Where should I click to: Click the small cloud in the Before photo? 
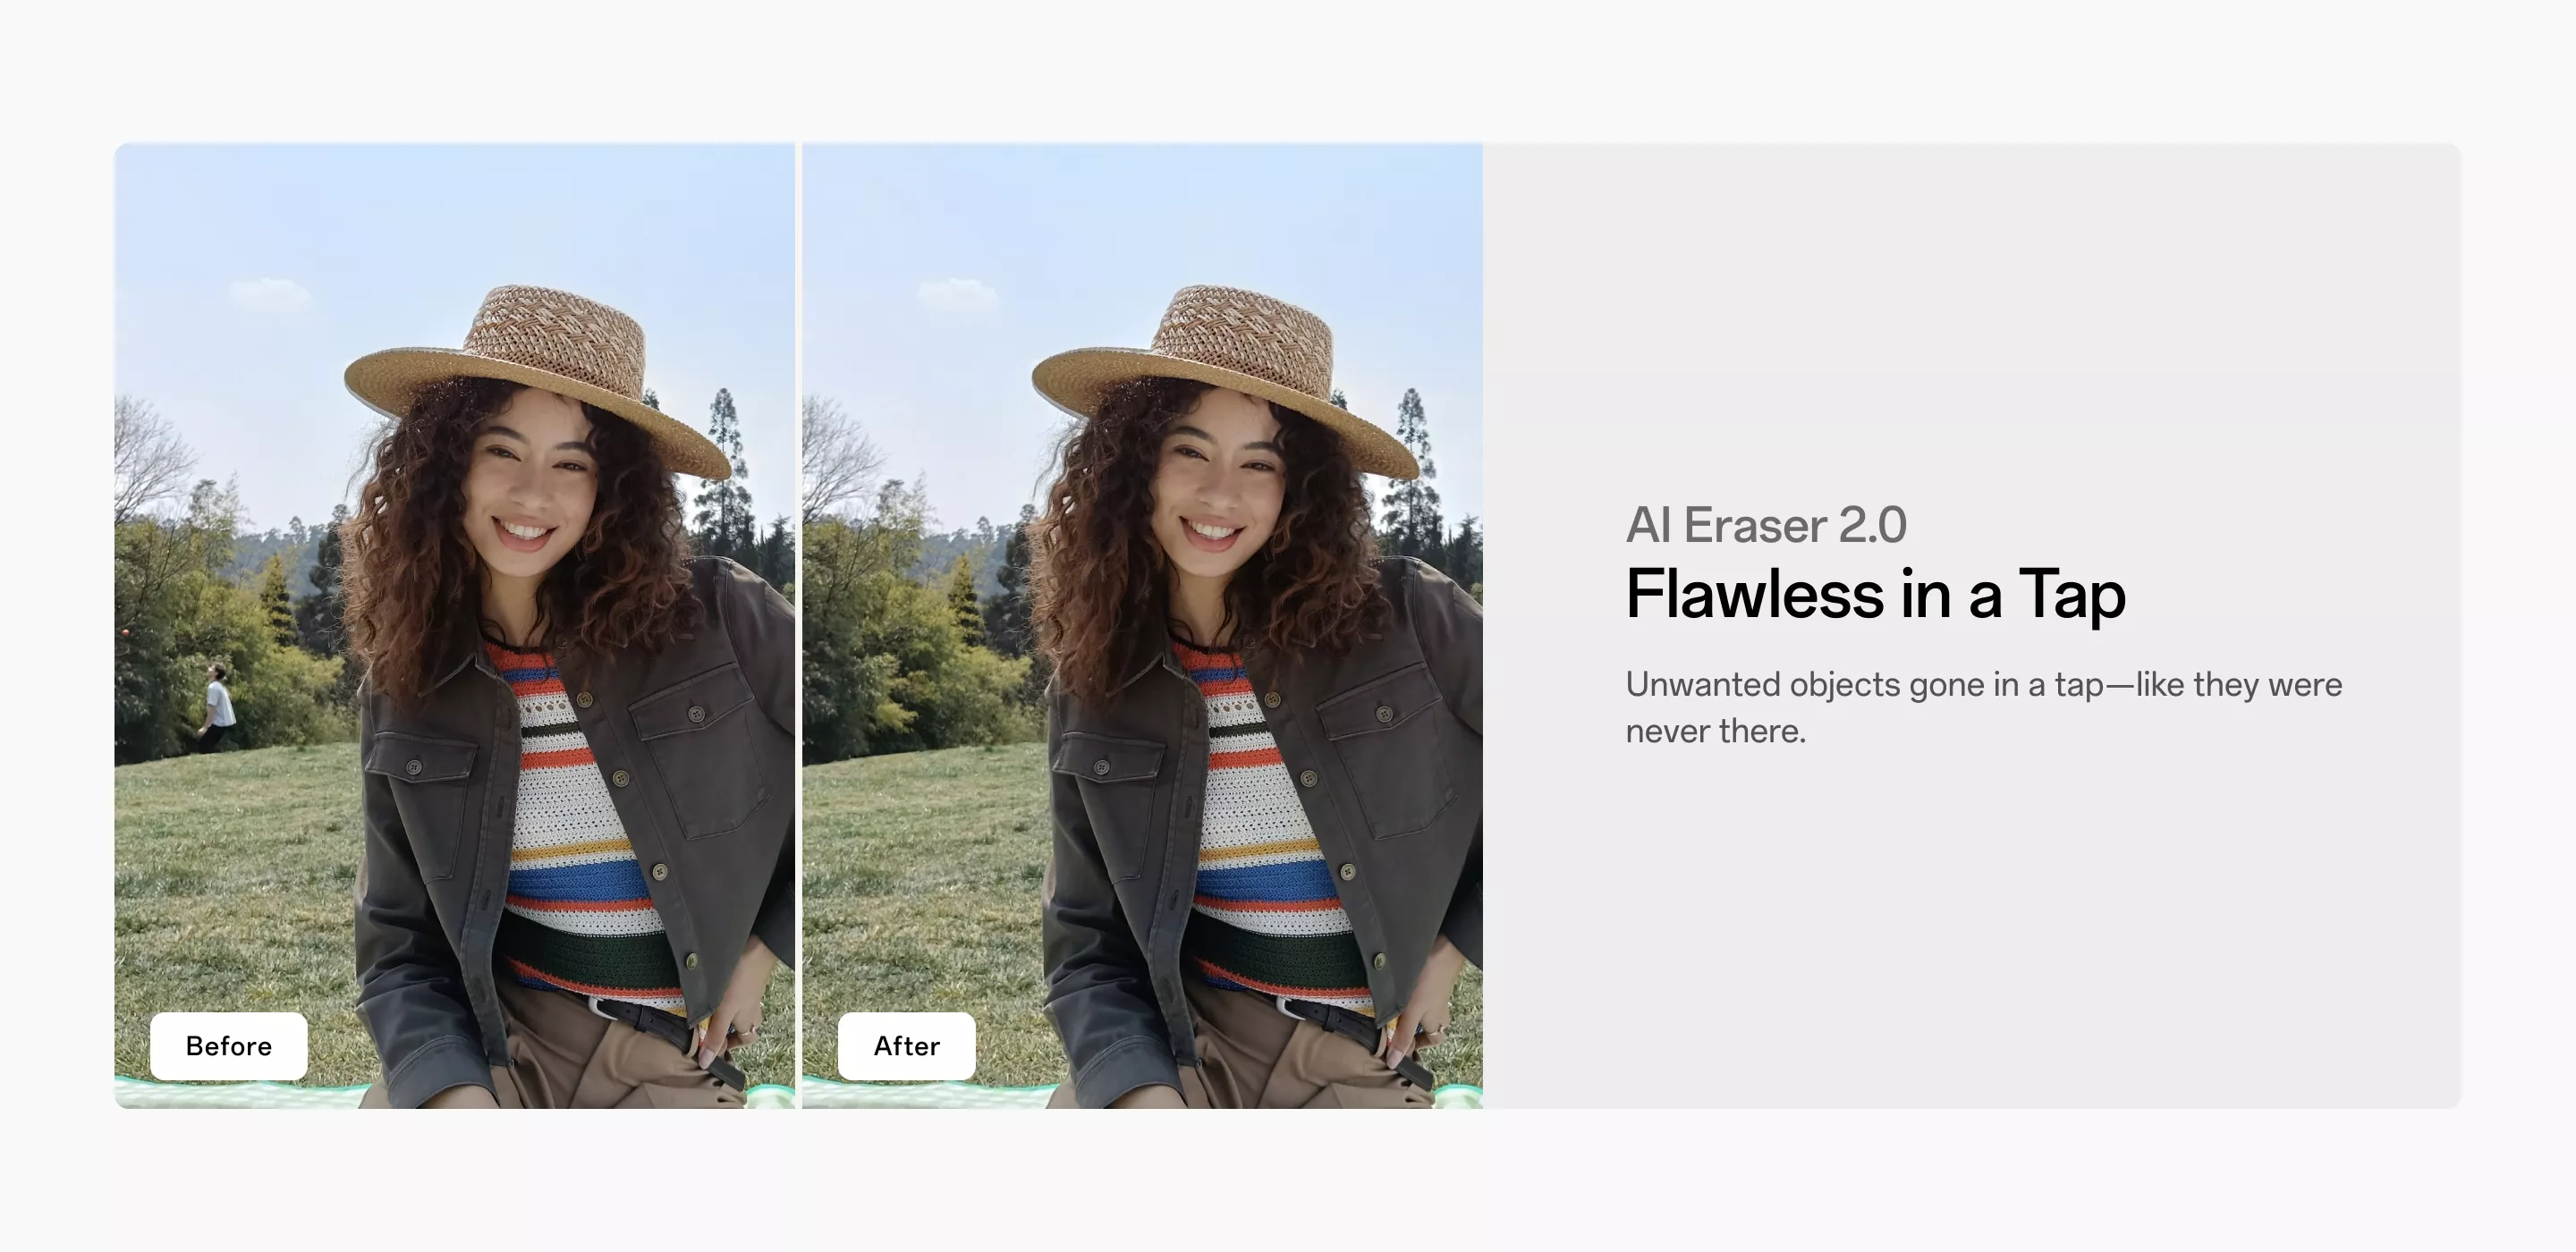coord(269,293)
